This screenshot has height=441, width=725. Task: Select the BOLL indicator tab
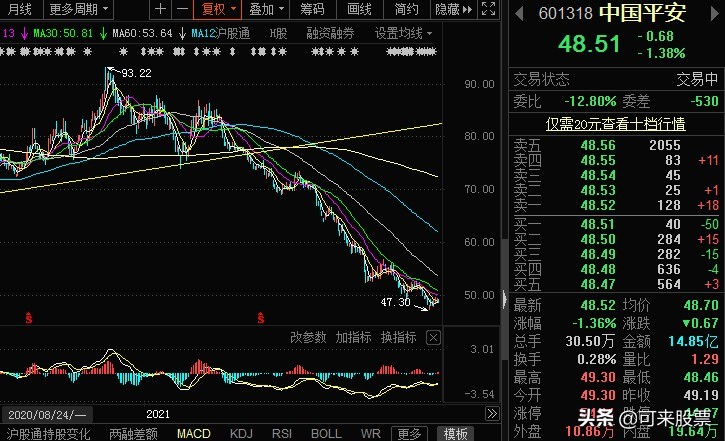[x=326, y=434]
